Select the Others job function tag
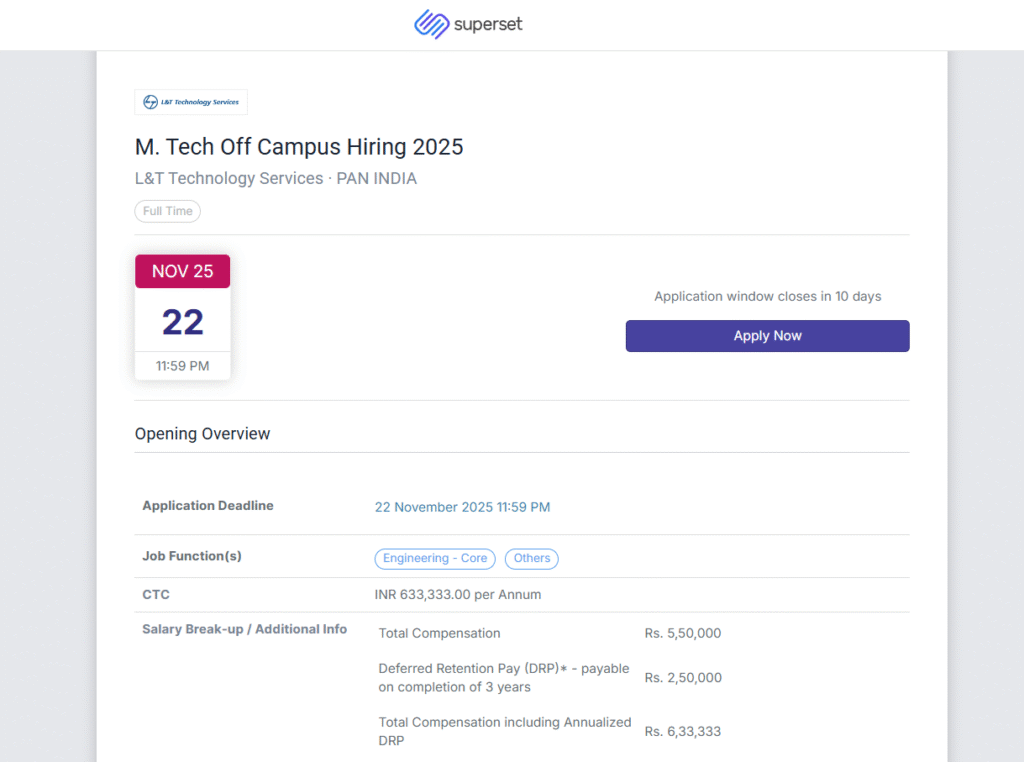 pos(531,559)
